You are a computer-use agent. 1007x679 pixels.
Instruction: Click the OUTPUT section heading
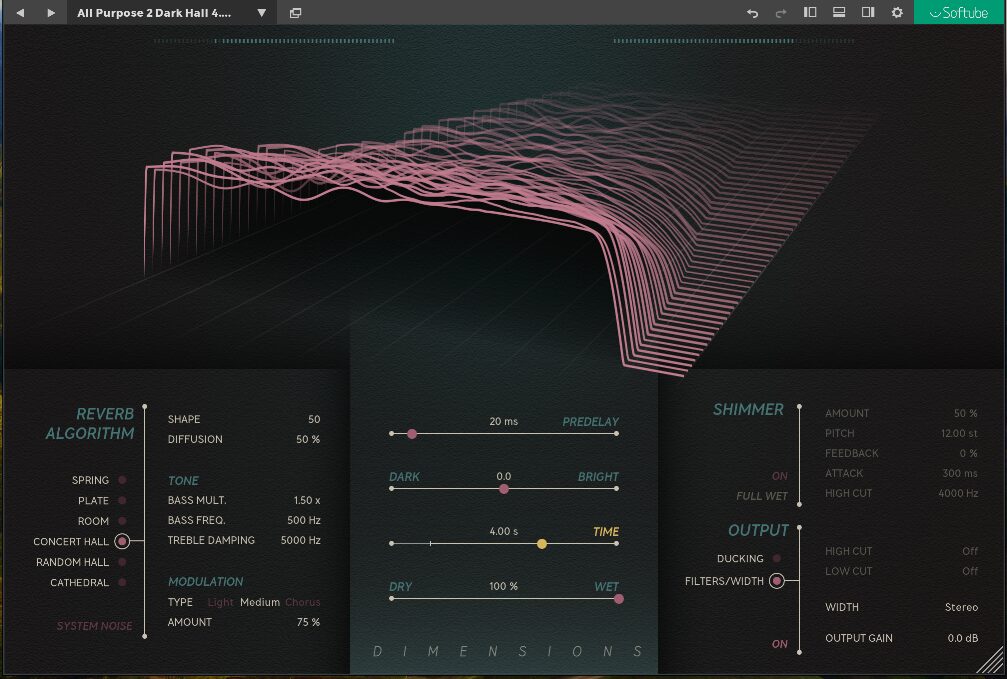click(758, 530)
